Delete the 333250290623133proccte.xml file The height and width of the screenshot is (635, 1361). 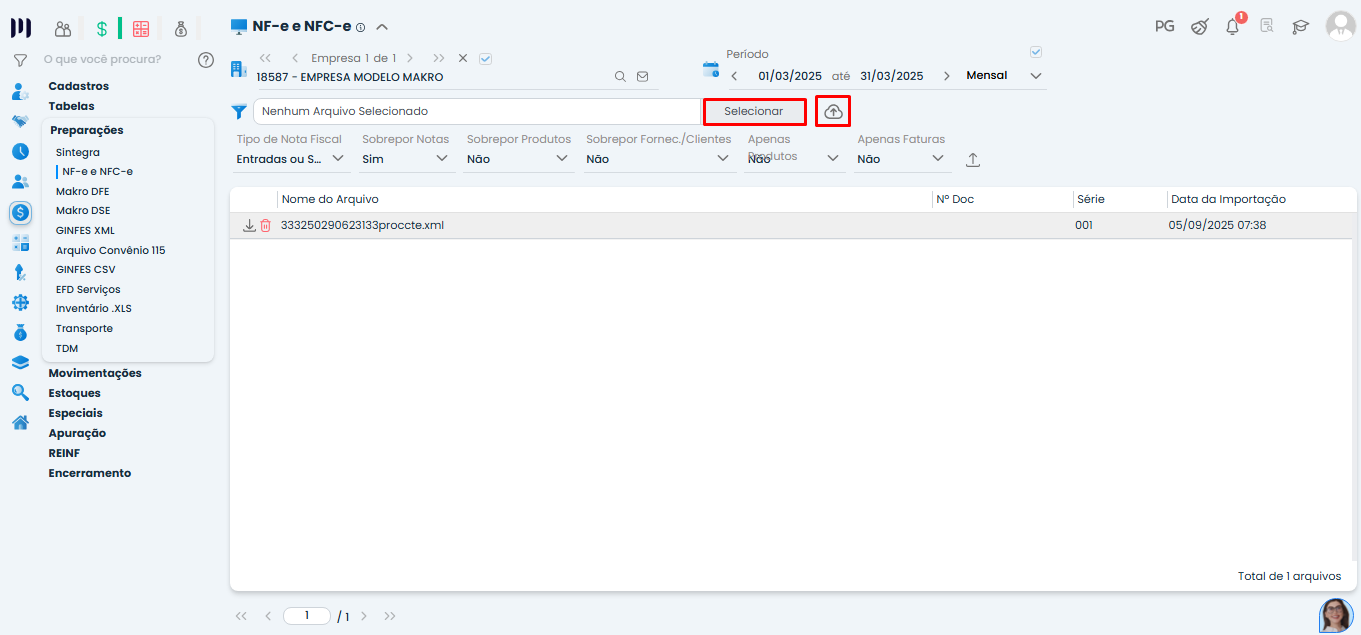click(x=265, y=226)
